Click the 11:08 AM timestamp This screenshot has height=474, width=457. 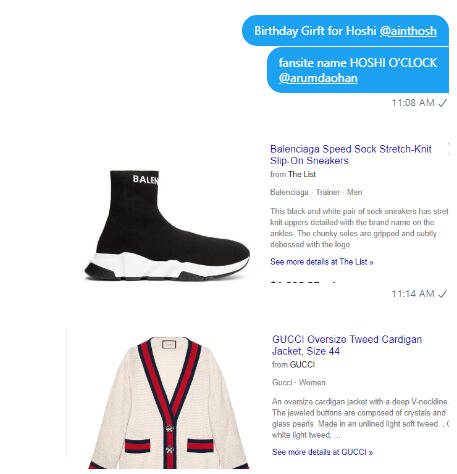pyautogui.click(x=413, y=103)
